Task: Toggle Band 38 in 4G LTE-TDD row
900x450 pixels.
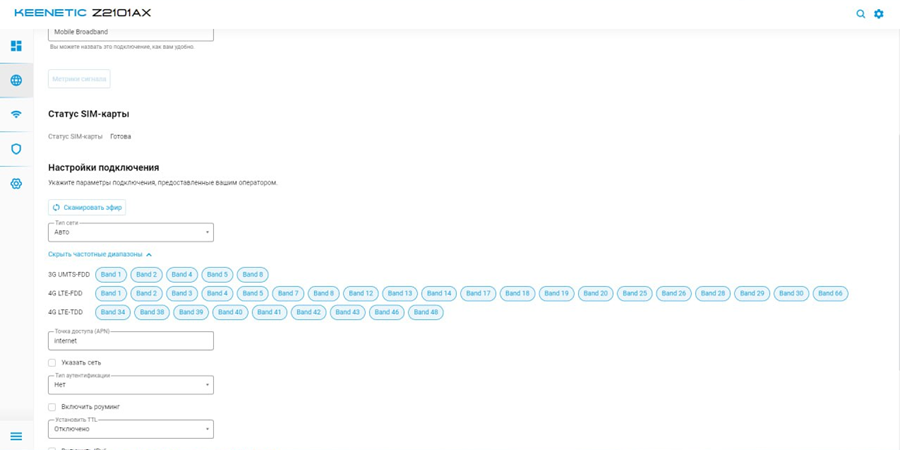Action: (152, 312)
